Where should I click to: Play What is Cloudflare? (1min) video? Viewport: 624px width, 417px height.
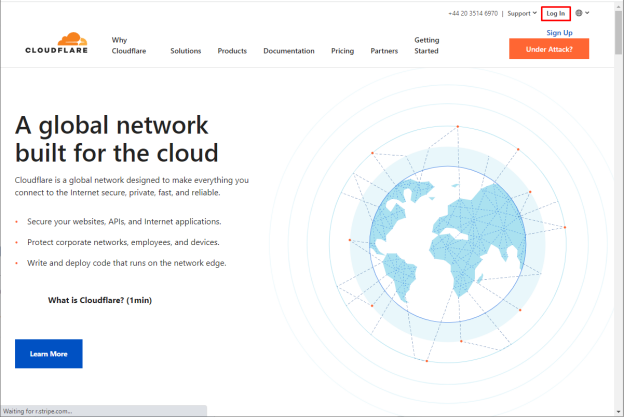point(99,300)
